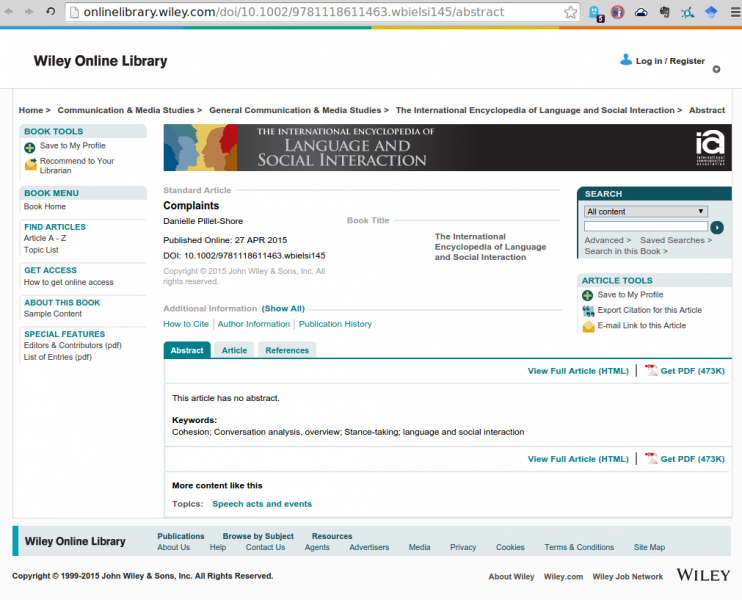Open Topic List link
The image size is (742, 600).
tap(41, 250)
